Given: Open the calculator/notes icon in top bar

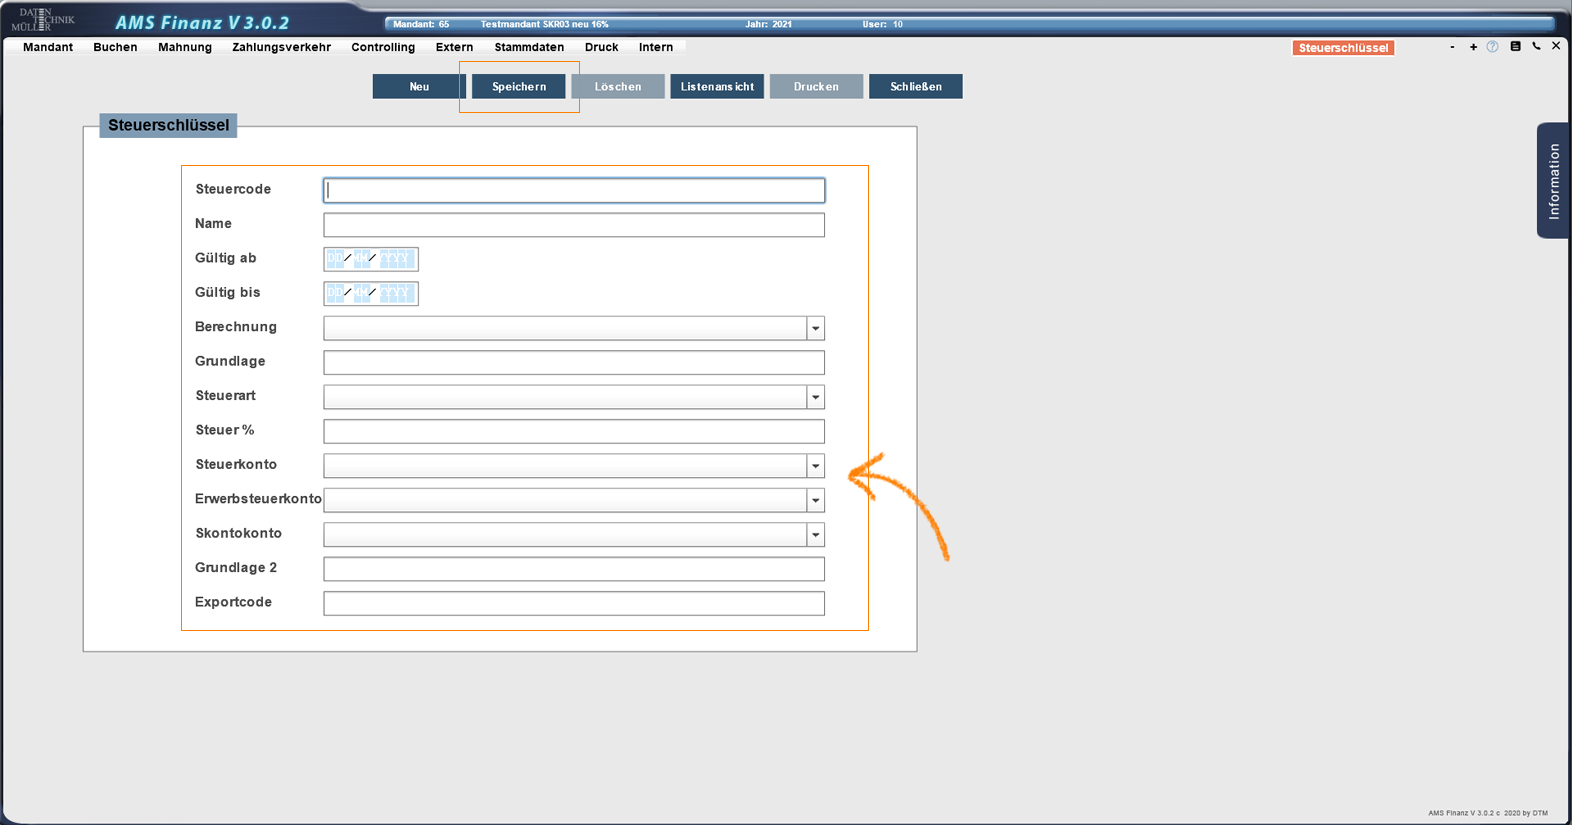Looking at the screenshot, I should tap(1515, 47).
